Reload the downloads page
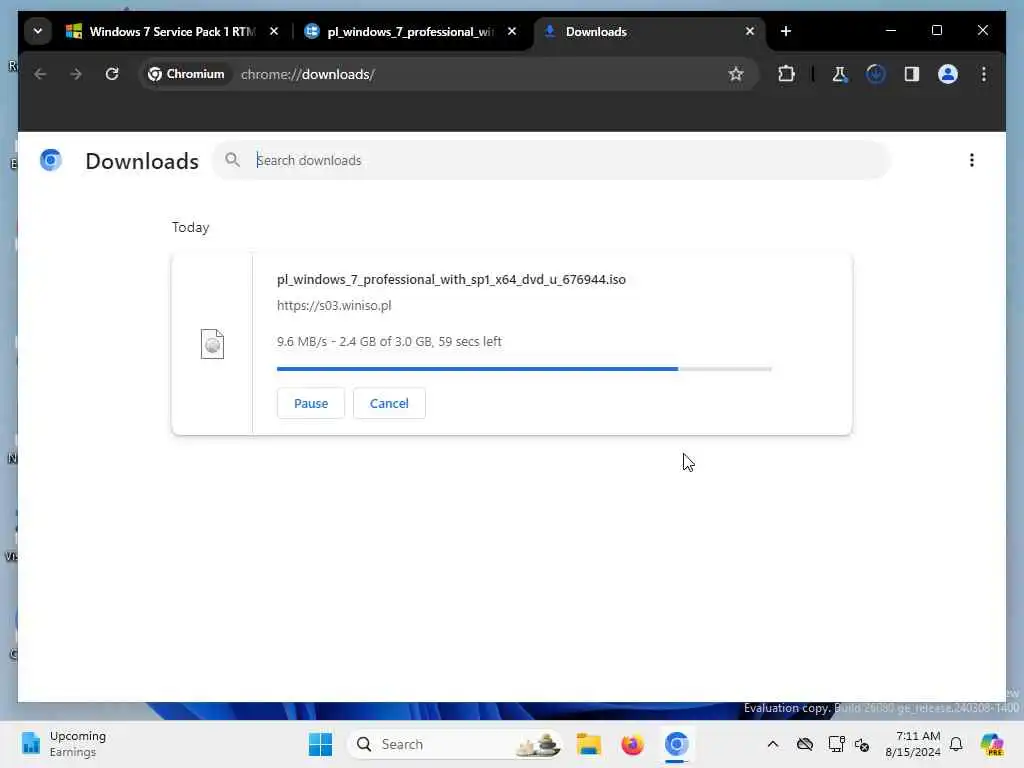The image size is (1024, 768). pos(112,74)
